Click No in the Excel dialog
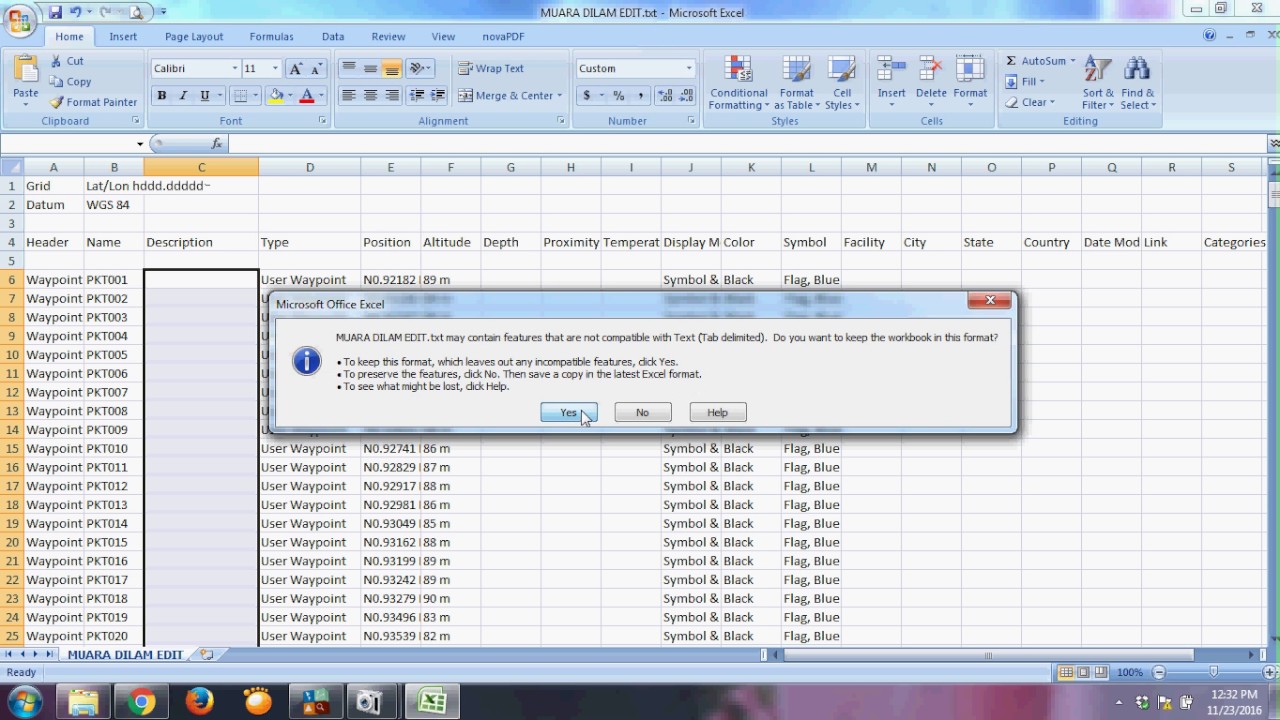Screen dimensions: 1280x720 point(642,412)
